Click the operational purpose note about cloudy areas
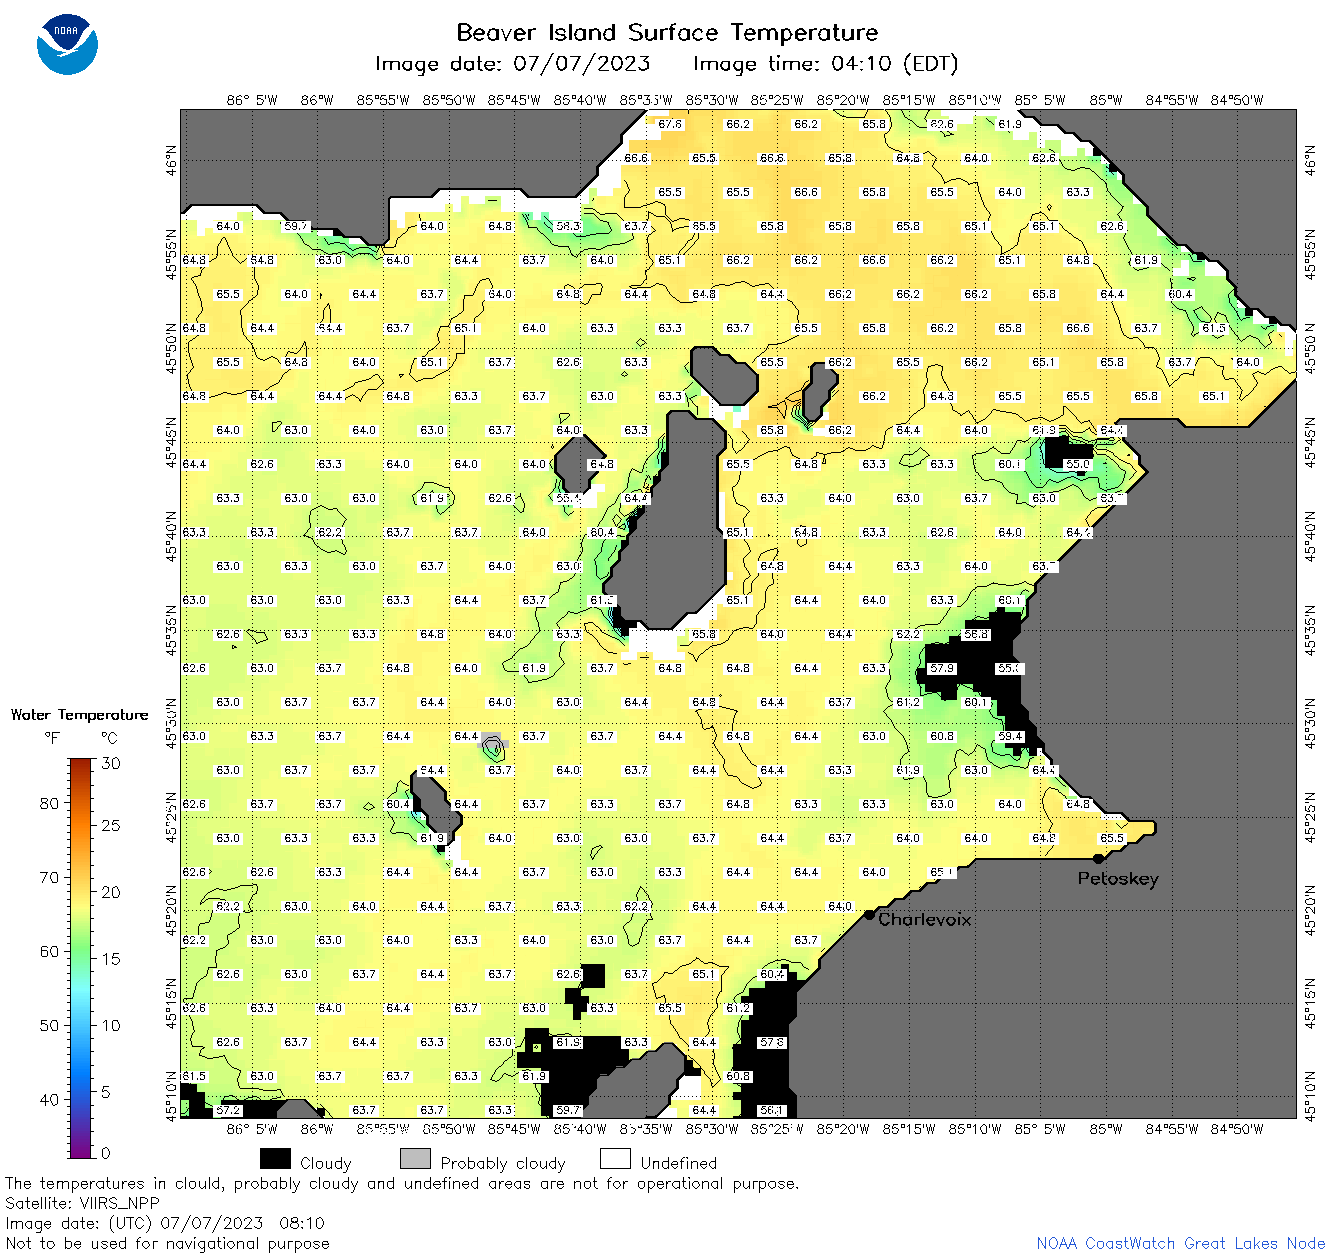1336x1259 pixels. [x=402, y=1183]
